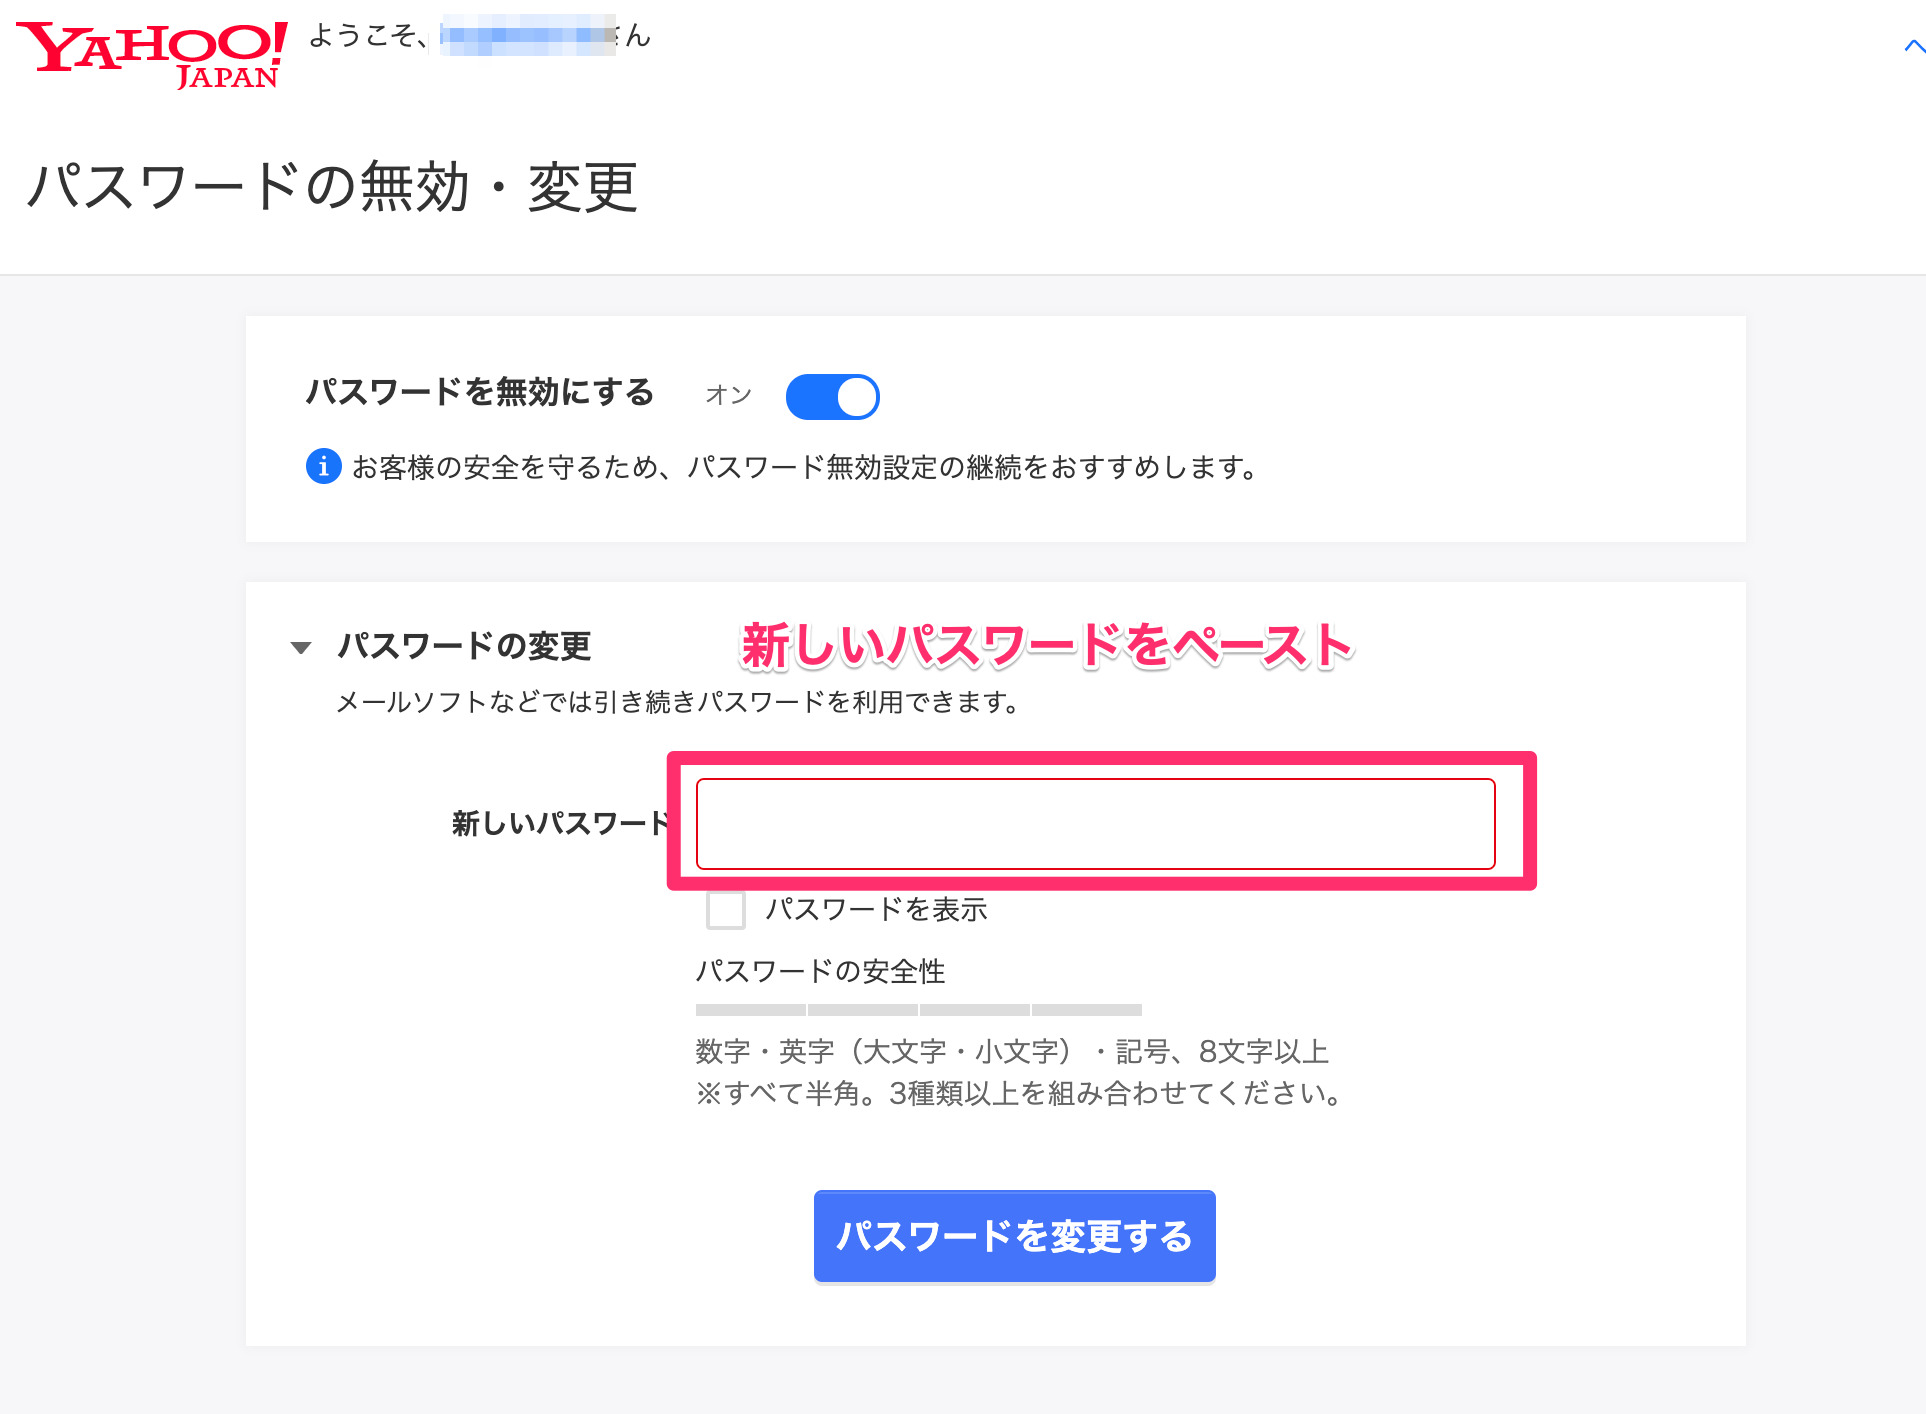This screenshot has width=1926, height=1414.
Task: Toggle the パスワードを無効にする switch
Action: [832, 397]
